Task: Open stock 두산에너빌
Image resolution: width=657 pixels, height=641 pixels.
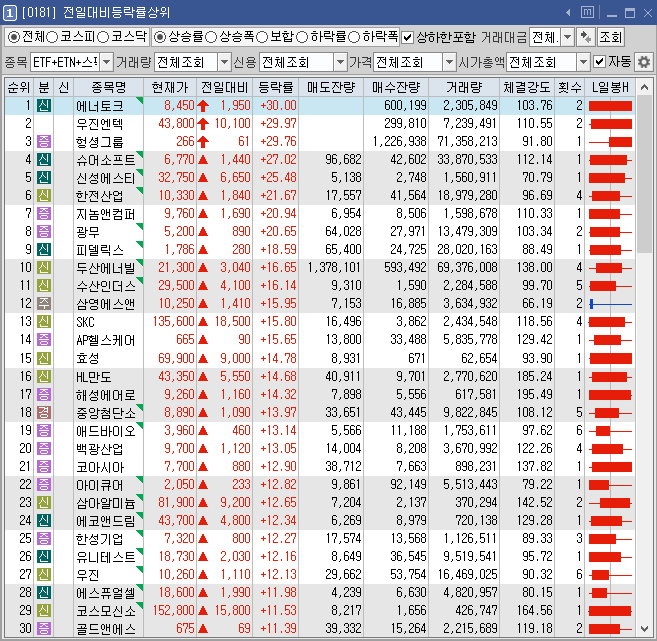Action: tap(106, 268)
